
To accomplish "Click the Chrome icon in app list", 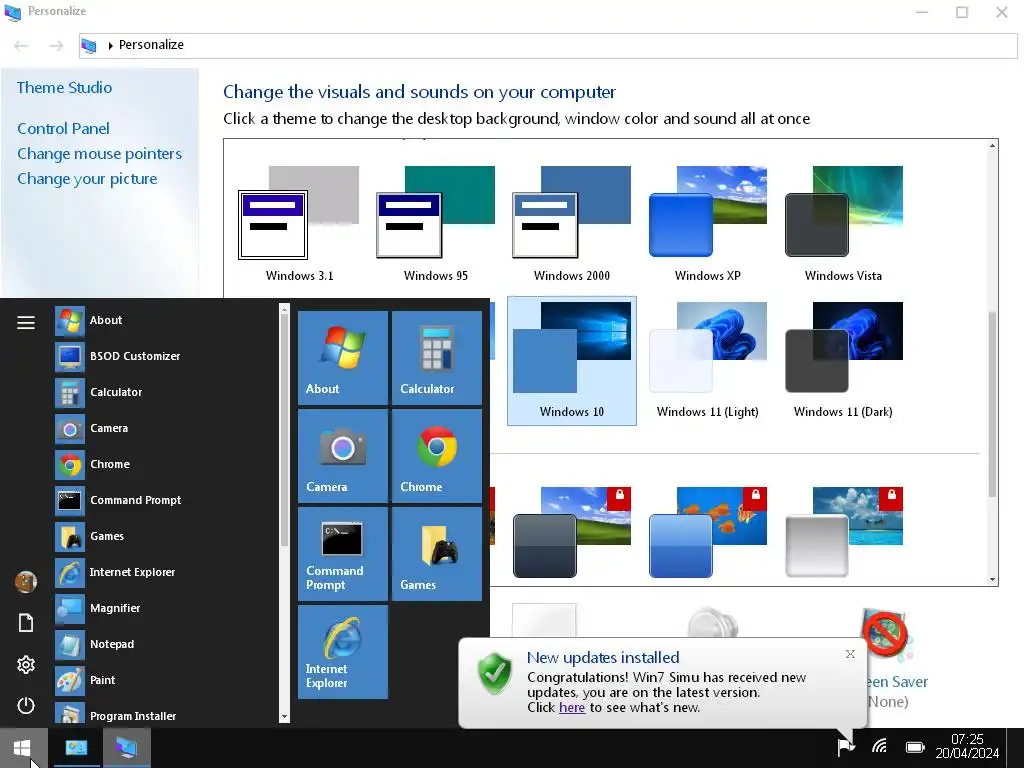I will [70, 464].
